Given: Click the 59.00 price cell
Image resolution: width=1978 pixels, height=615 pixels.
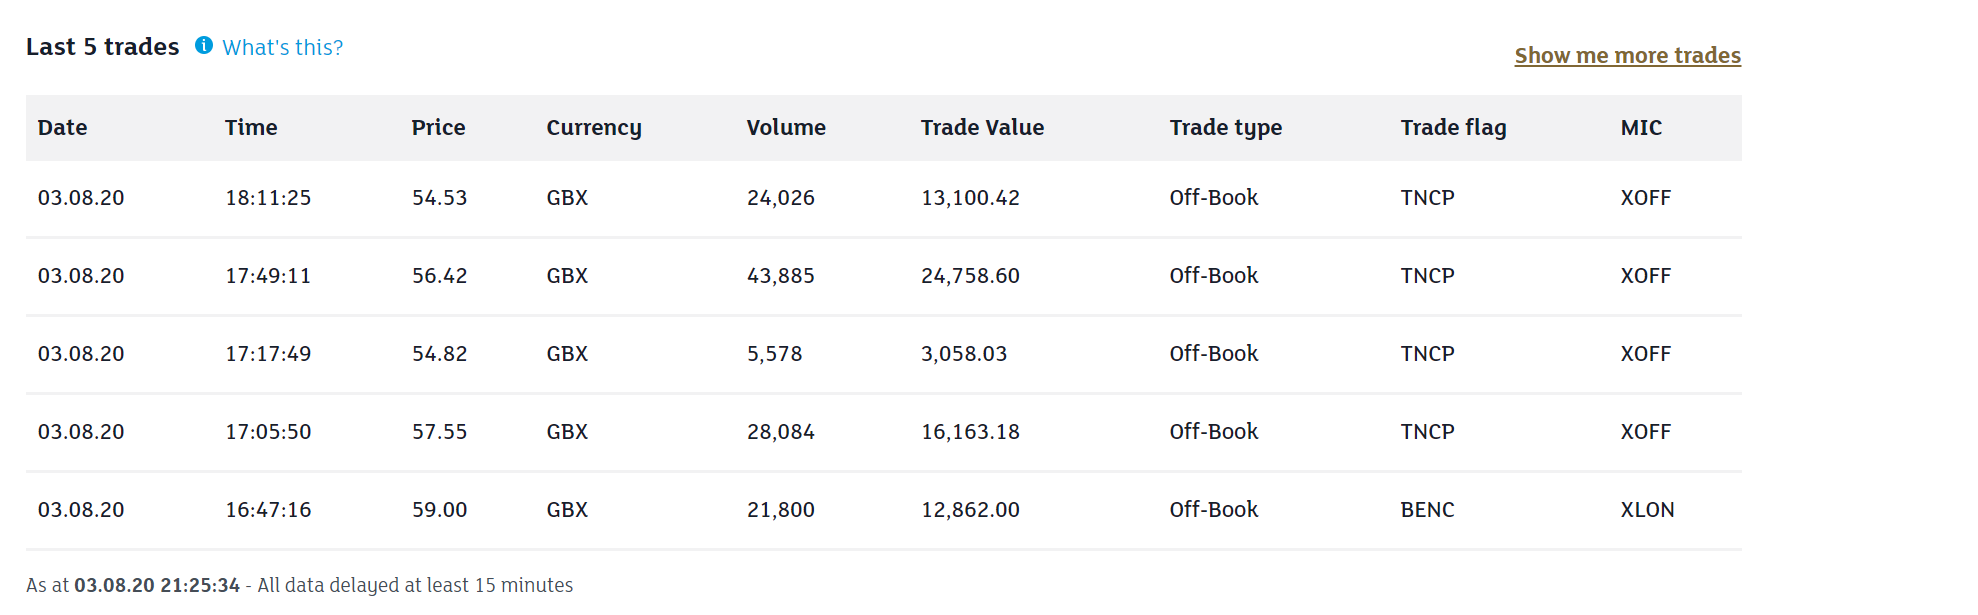Looking at the screenshot, I should tap(439, 510).
